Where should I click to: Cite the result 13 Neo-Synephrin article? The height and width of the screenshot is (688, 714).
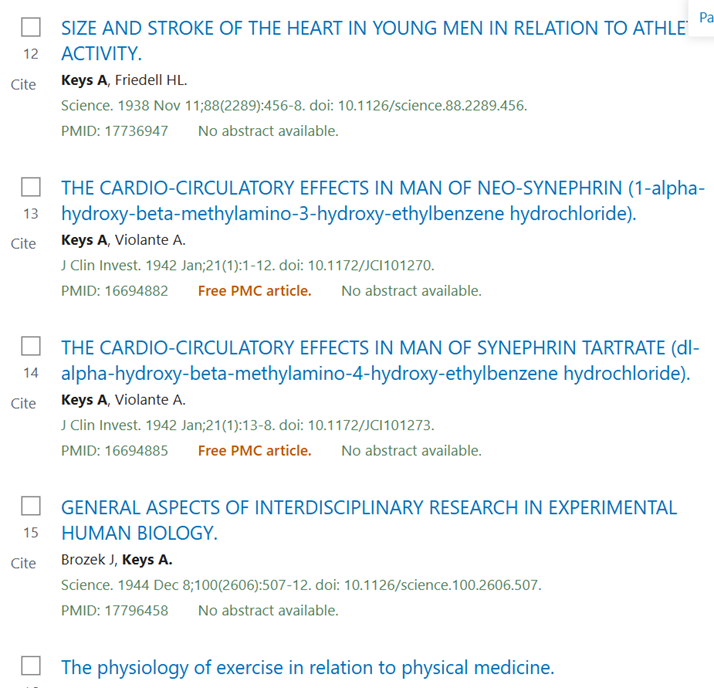click(23, 244)
